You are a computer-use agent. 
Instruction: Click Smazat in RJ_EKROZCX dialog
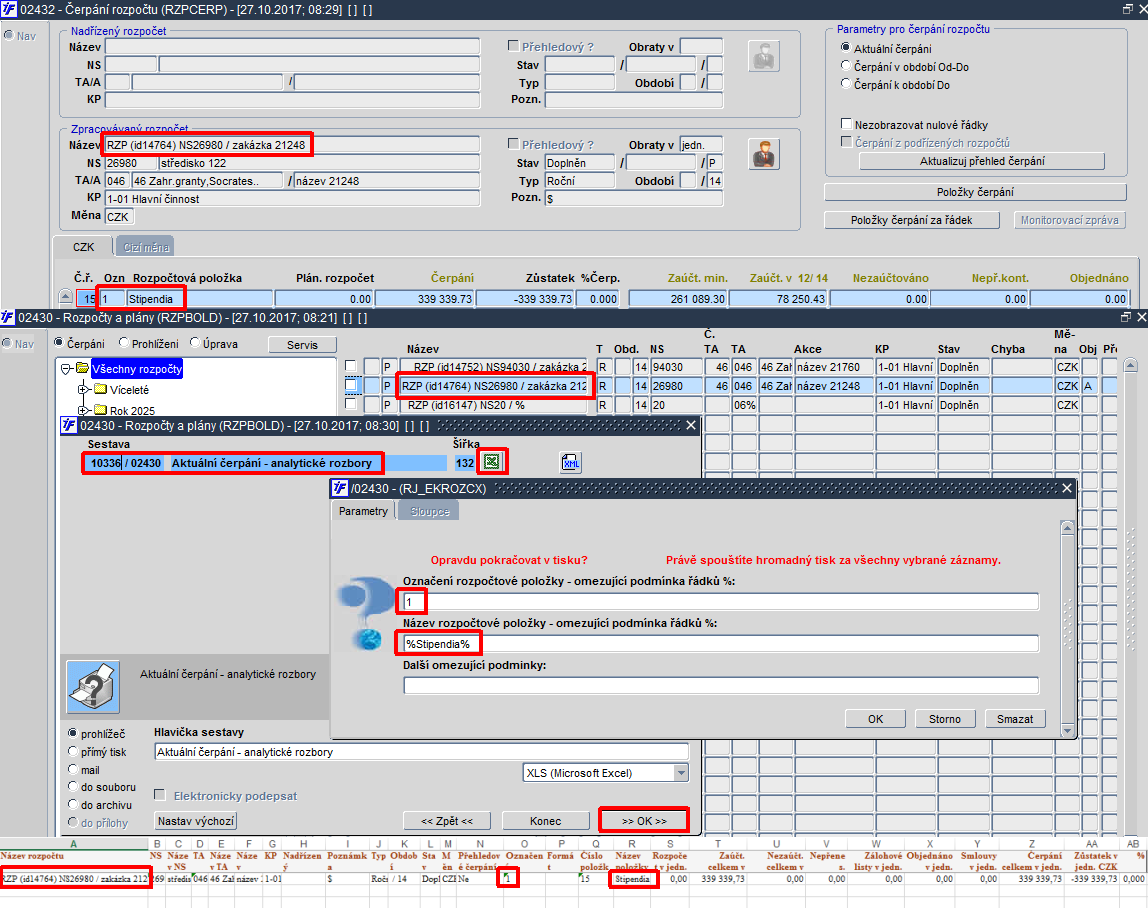click(x=1015, y=719)
